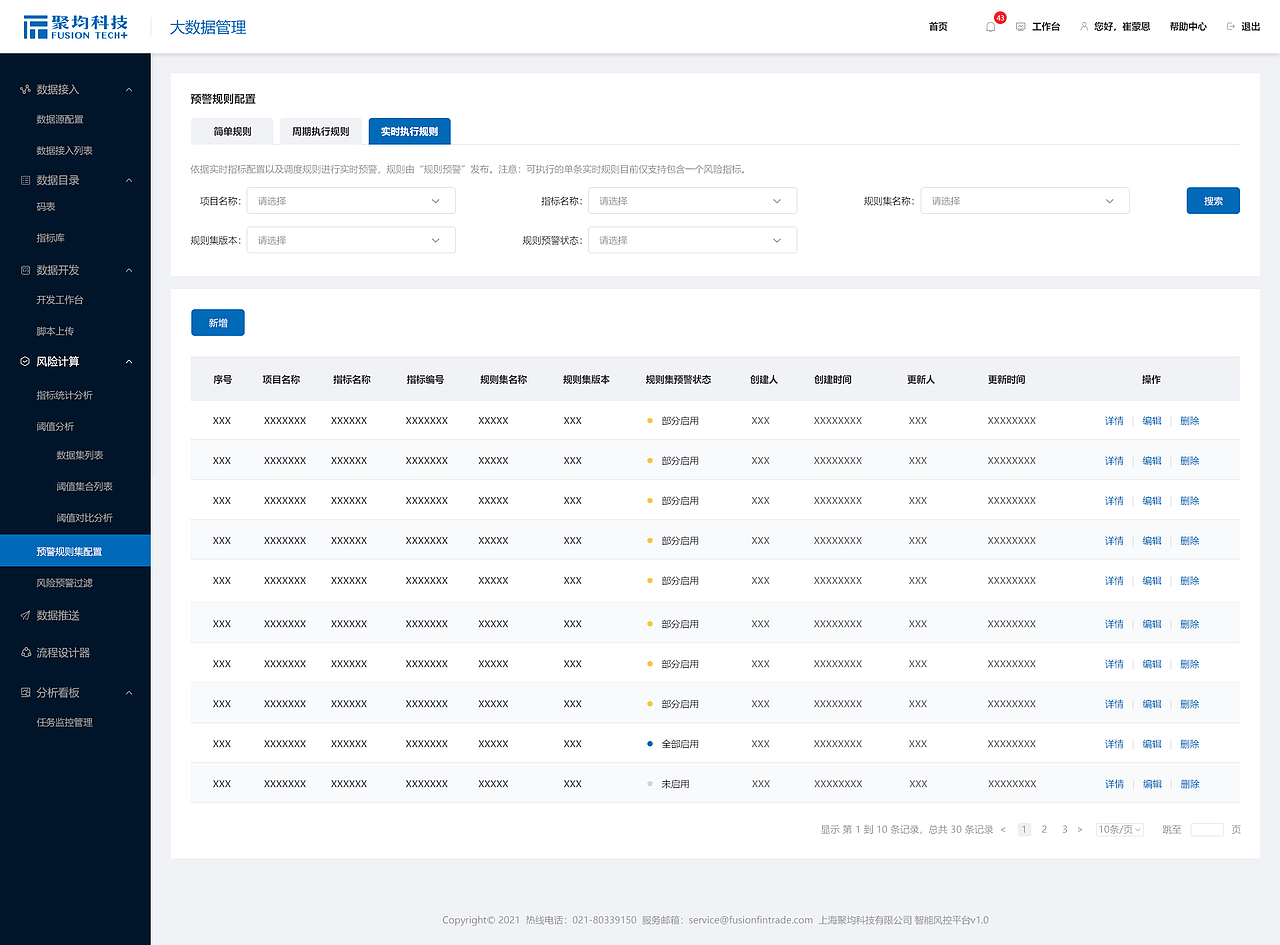Collapse the 数据接入 menu chevron
The image size is (1280, 945).
pyautogui.click(x=129, y=90)
